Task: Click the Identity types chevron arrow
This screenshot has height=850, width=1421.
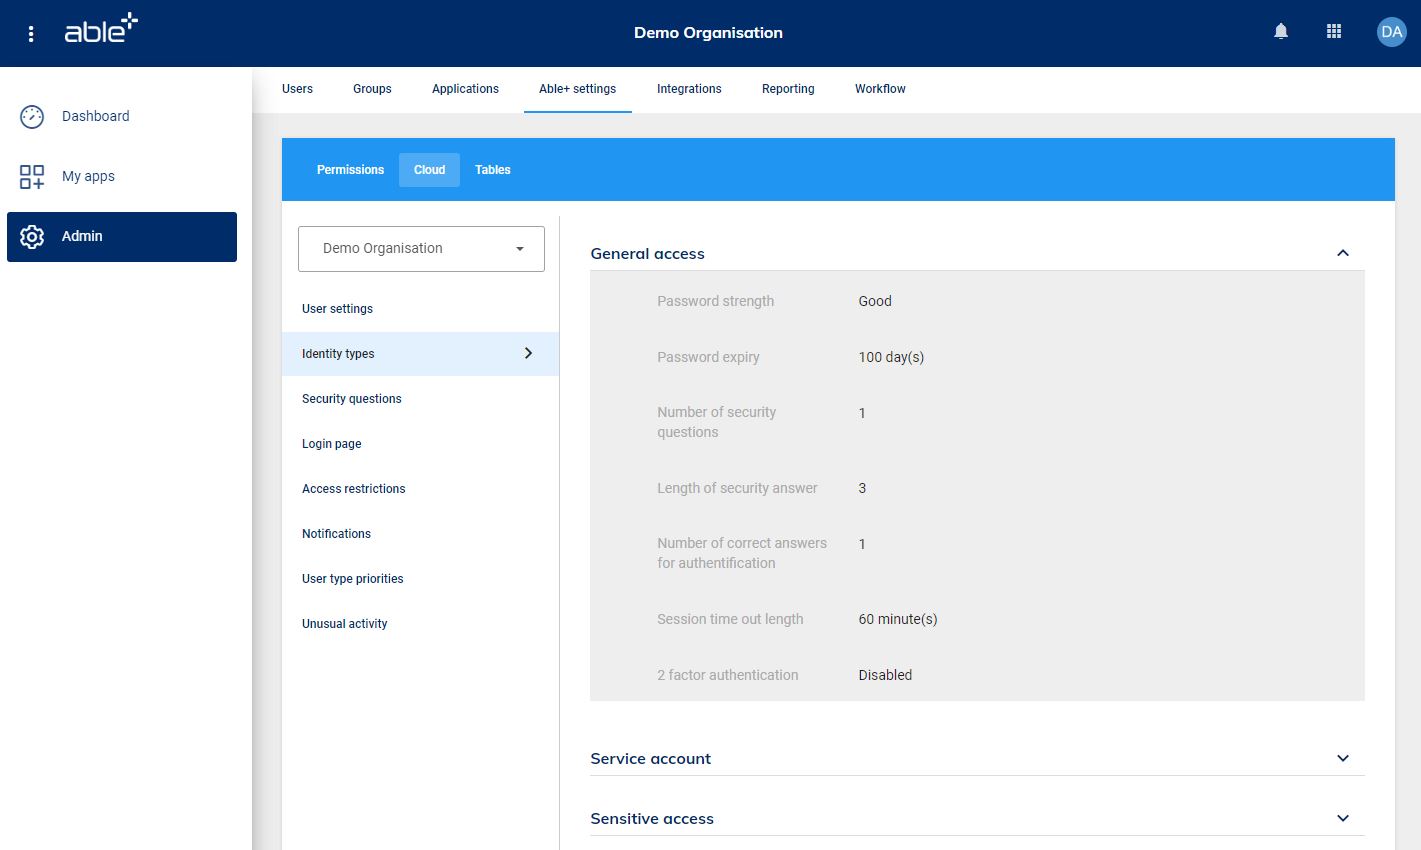Action: coord(528,353)
